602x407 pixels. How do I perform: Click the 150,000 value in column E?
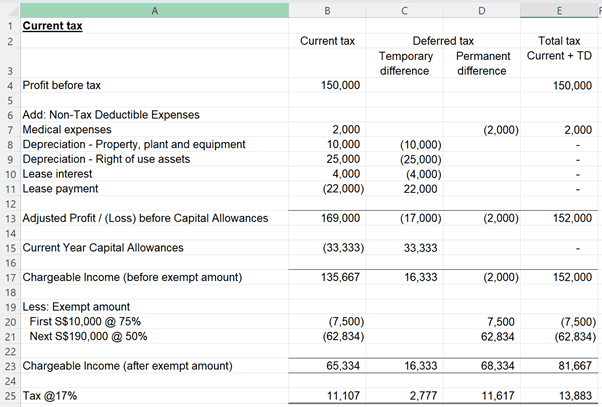pyautogui.click(x=572, y=85)
